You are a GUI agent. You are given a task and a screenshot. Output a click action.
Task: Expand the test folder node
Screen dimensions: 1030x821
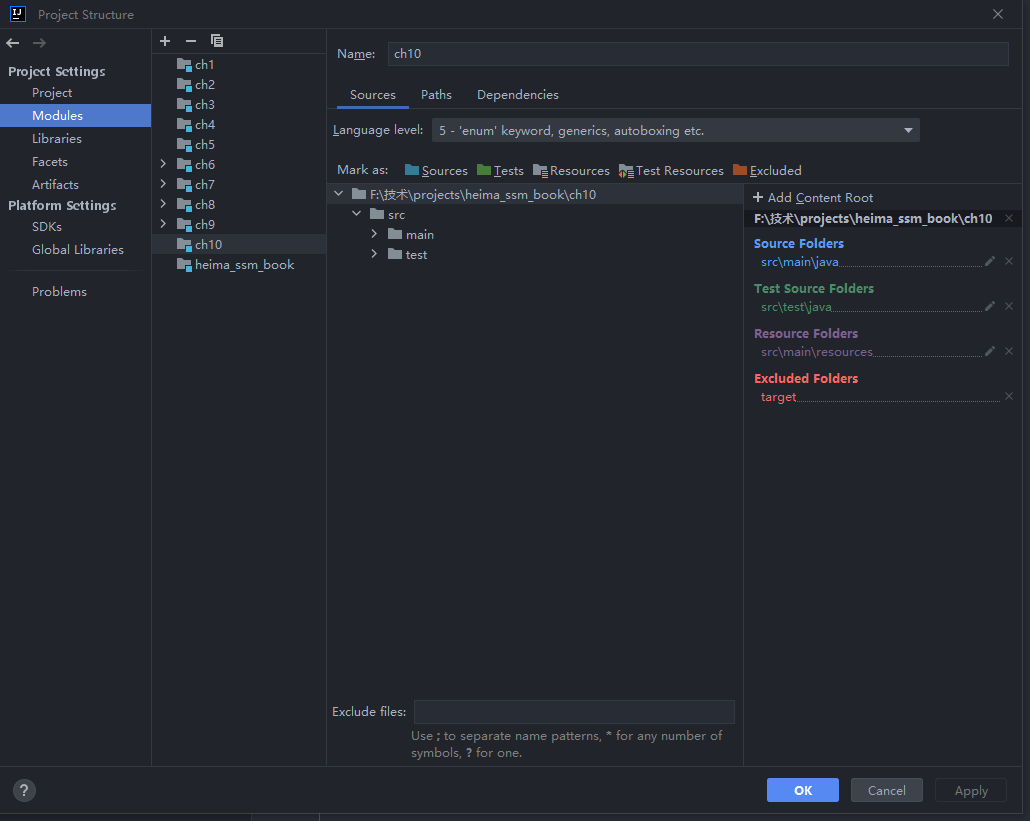click(374, 254)
